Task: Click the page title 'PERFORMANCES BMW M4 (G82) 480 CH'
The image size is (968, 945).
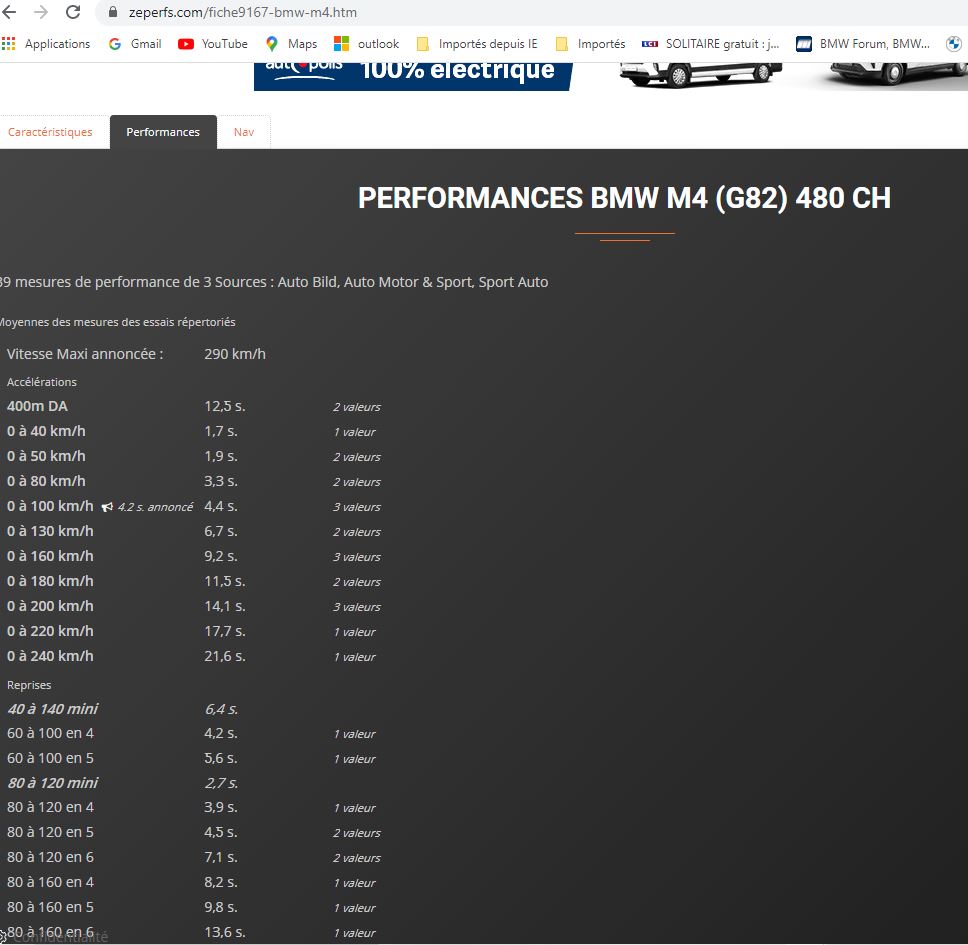Action: tap(624, 198)
